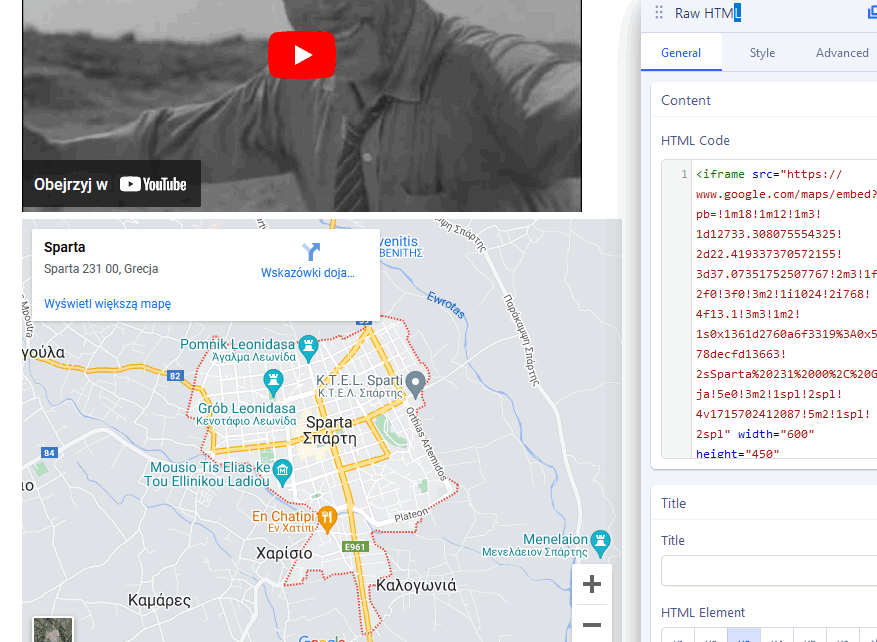Open 'Wyświetl większą mapę' link

coord(107,304)
